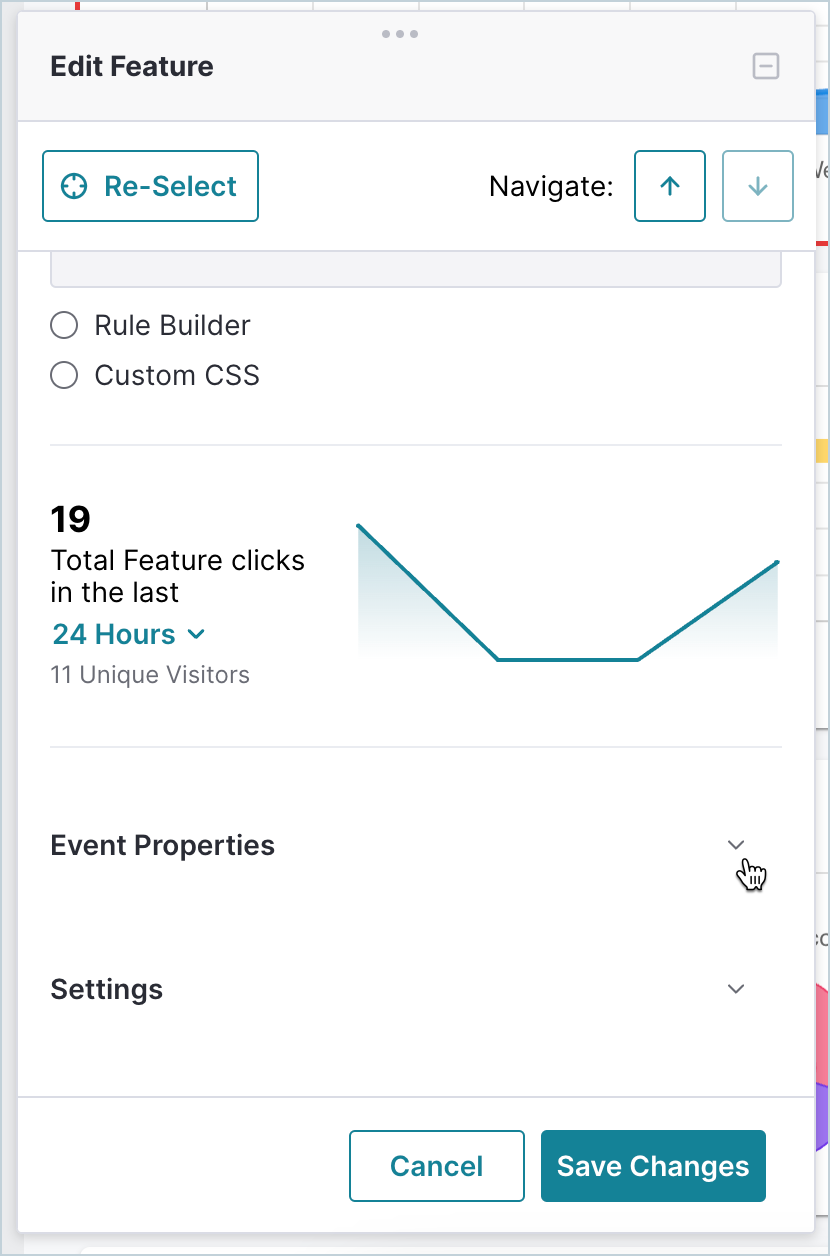Navigate to the child element with down arrow
The image size is (830, 1256).
tap(758, 186)
